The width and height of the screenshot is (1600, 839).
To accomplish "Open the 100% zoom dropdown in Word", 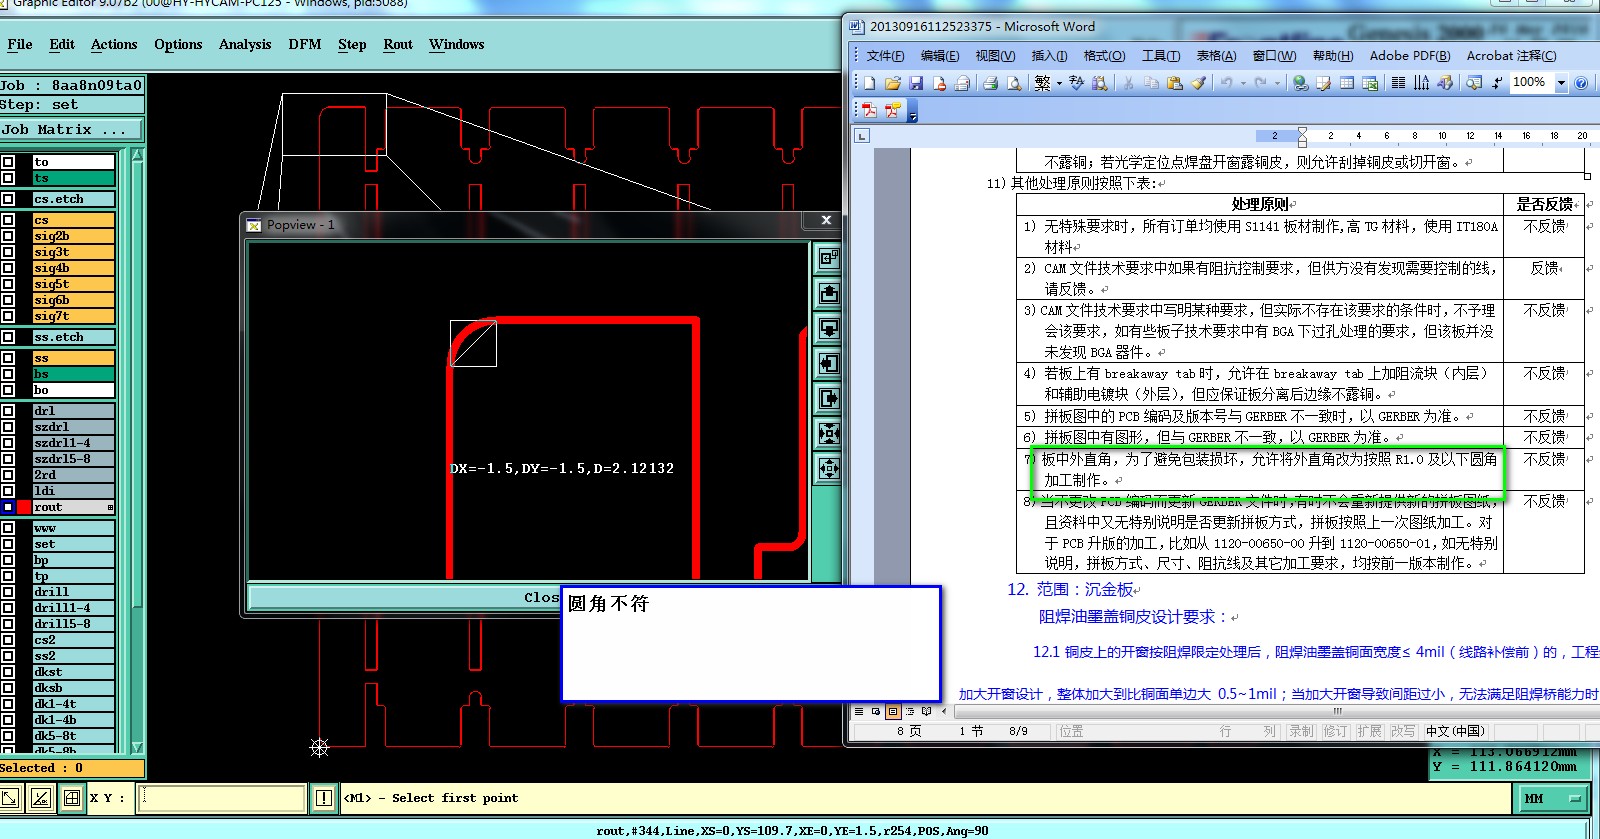I will click(1561, 83).
